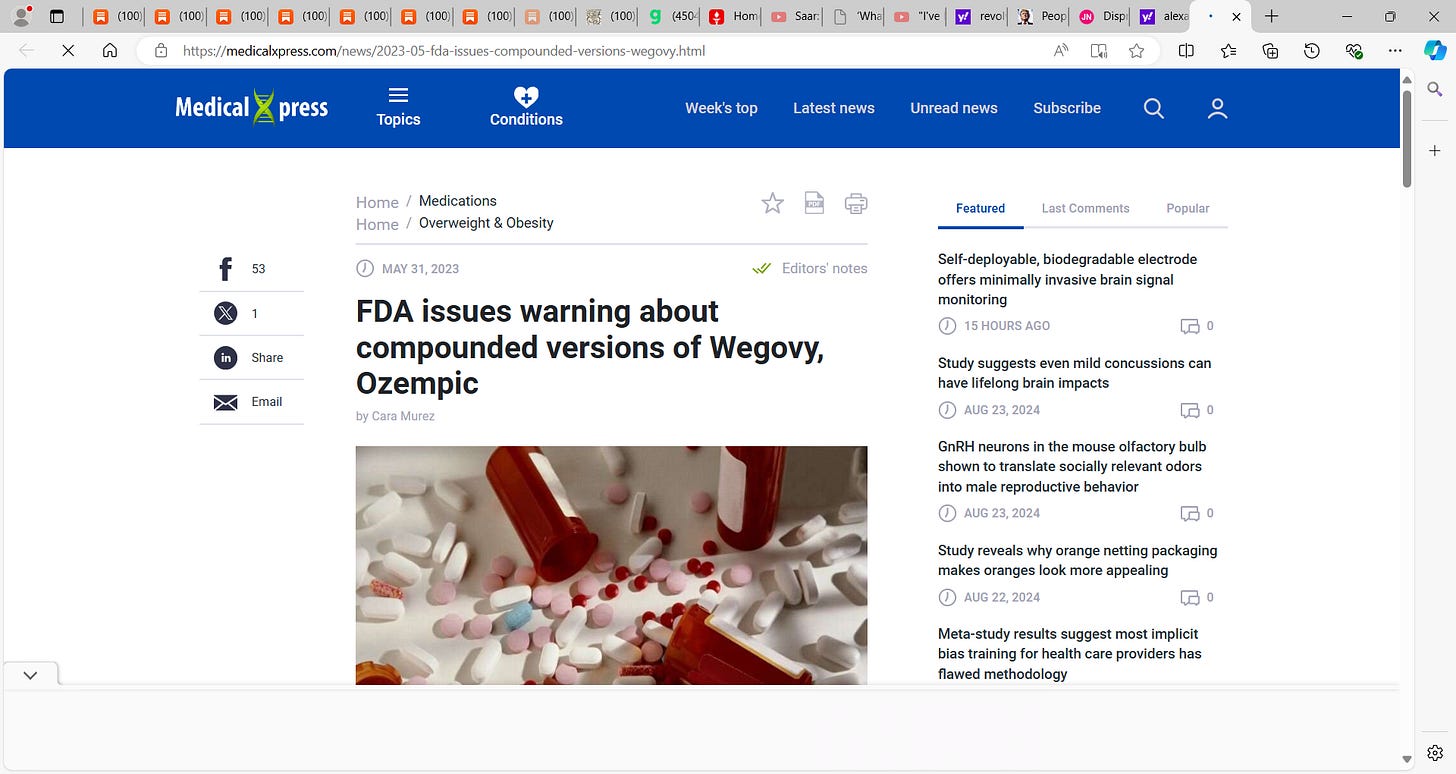Image resolution: width=1456 pixels, height=774 pixels.
Task: Open Latest news page
Action: pos(834,108)
